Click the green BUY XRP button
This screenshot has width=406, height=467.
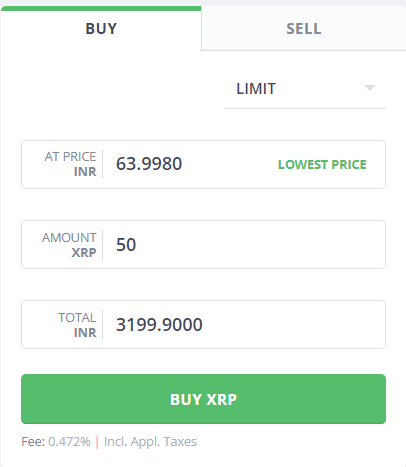coord(203,399)
